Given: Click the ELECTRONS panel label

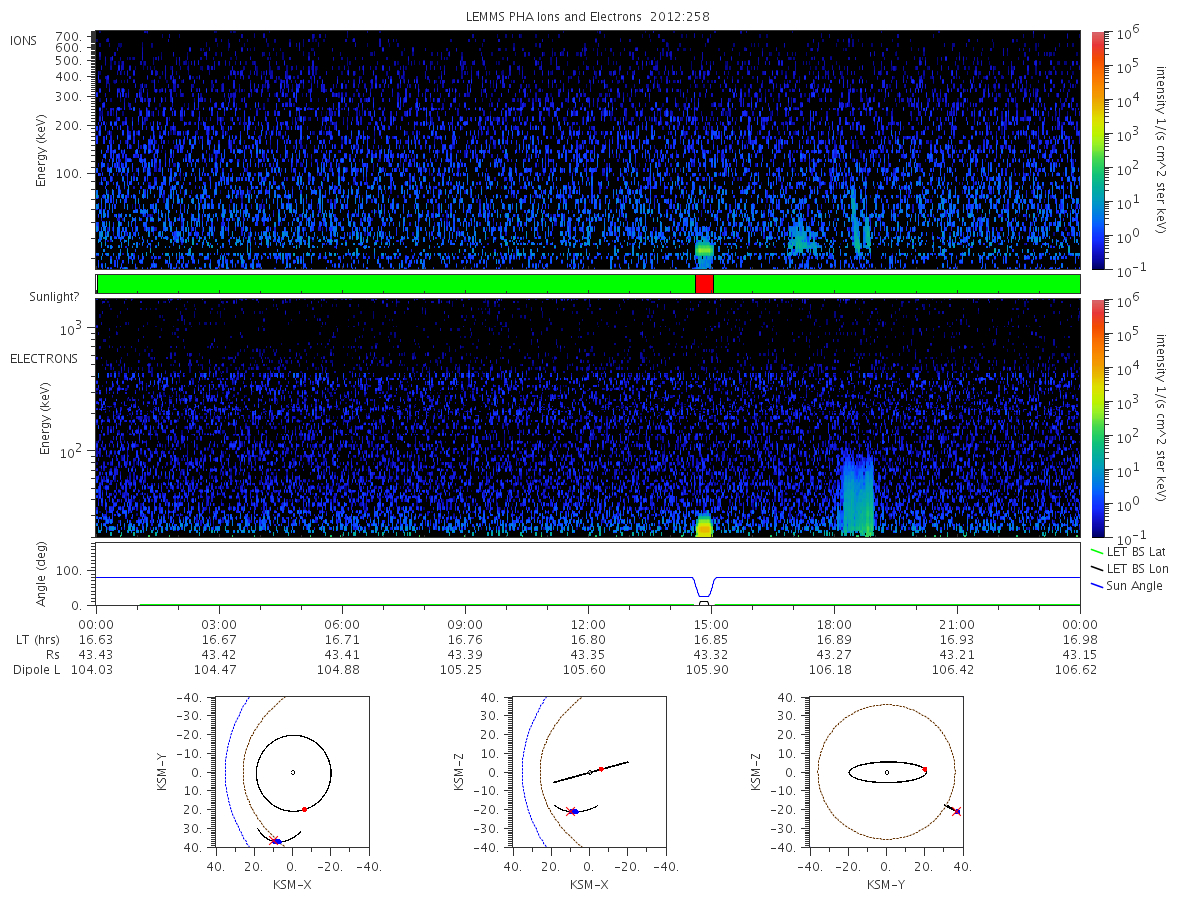Looking at the screenshot, I should 44,358.
